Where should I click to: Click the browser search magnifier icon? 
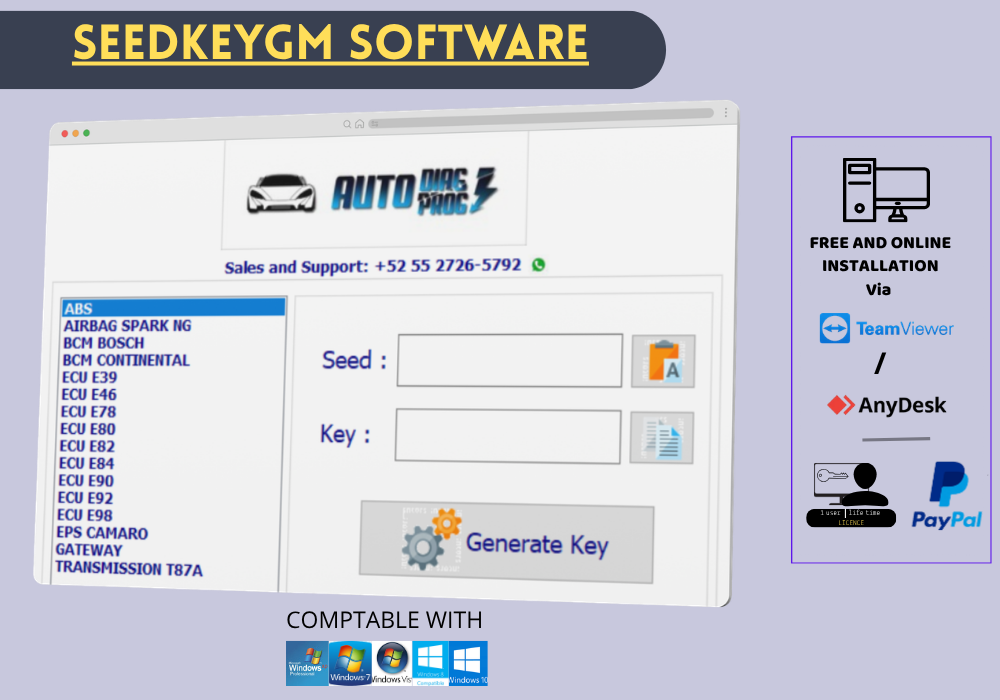347,124
